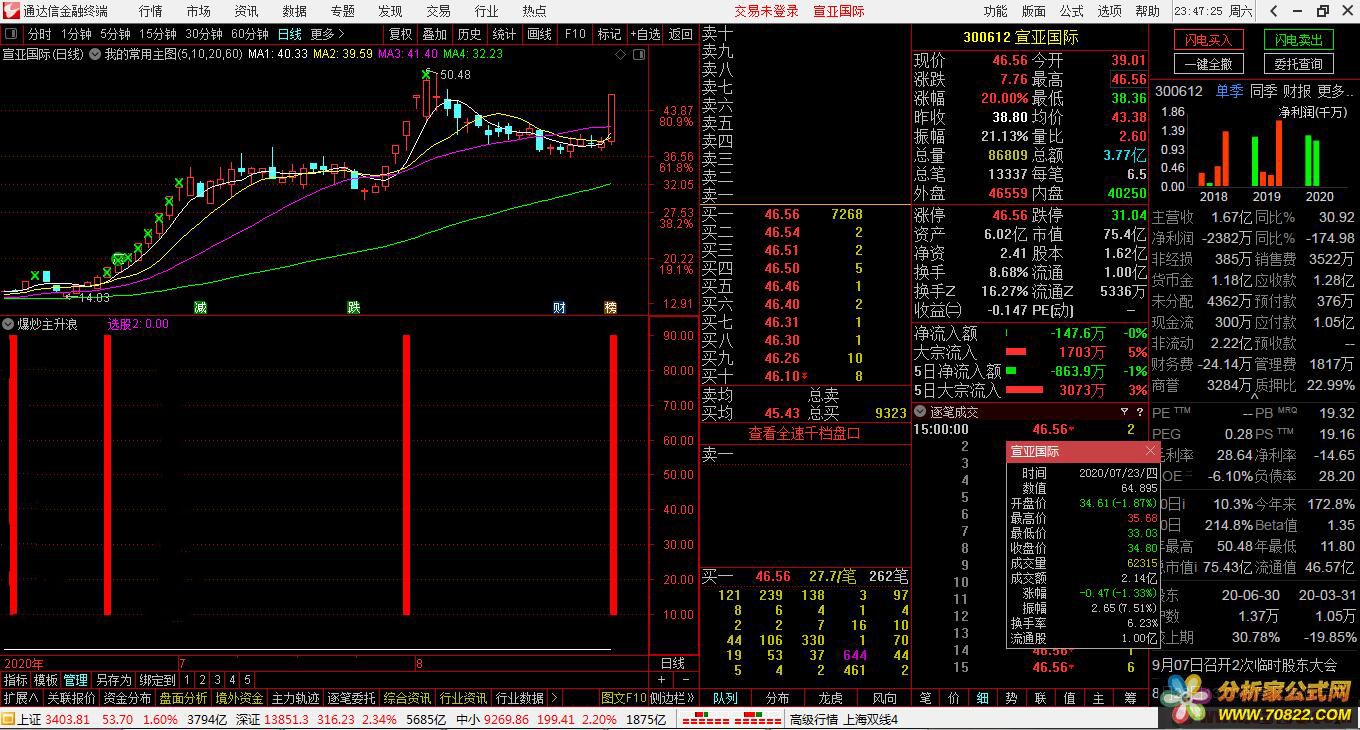Open the 公式 menu

1071,11
